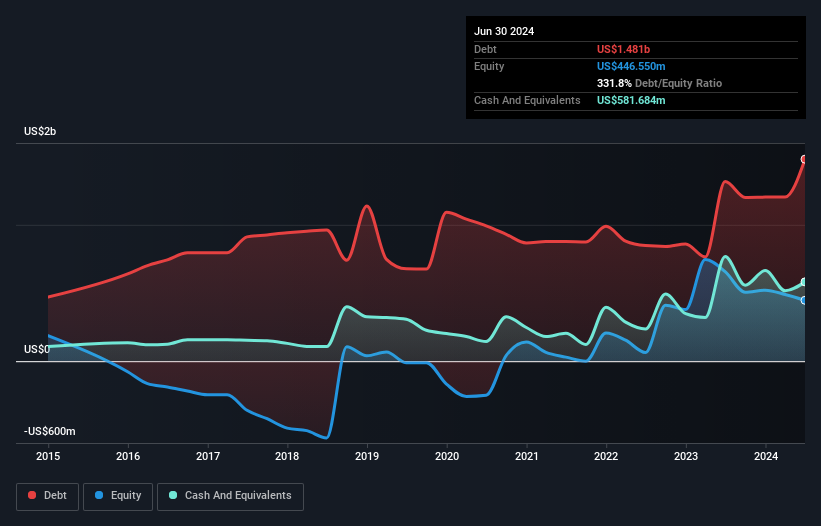Click Cash And Equivalents label in tooltip
This screenshot has height=526, width=821.
[x=527, y=100]
